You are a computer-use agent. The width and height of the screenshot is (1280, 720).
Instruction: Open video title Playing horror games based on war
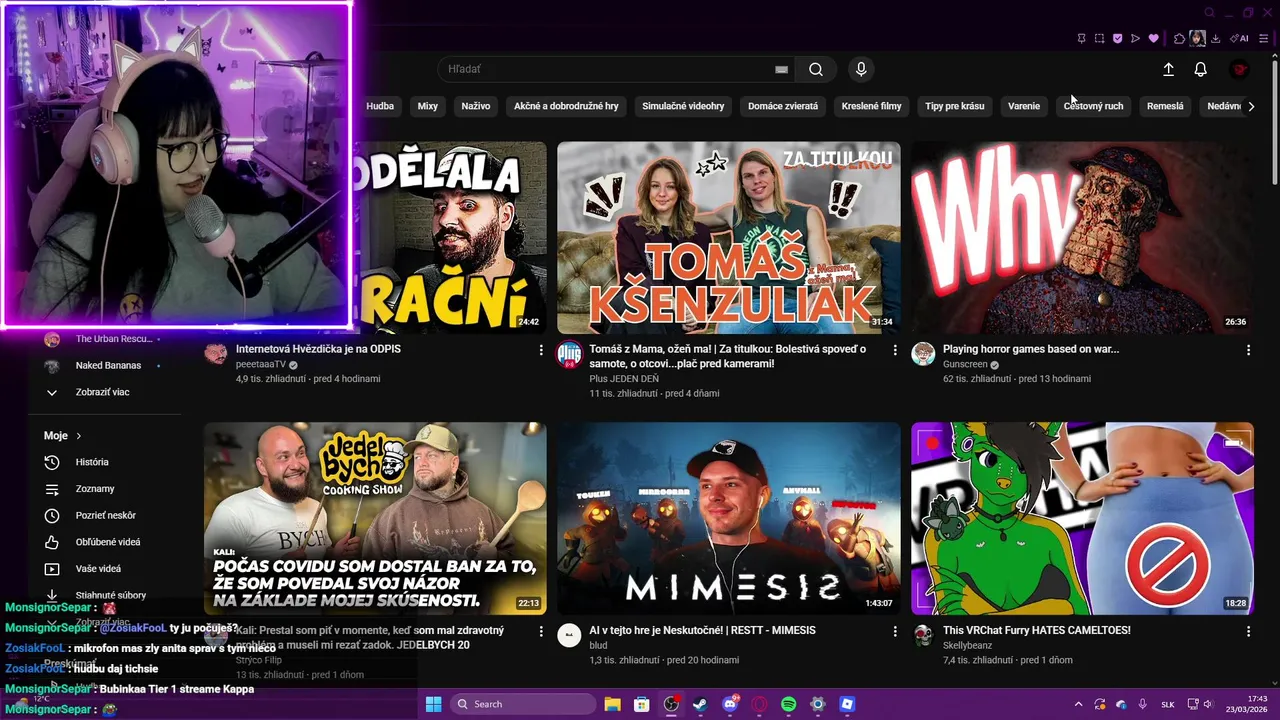click(1031, 349)
